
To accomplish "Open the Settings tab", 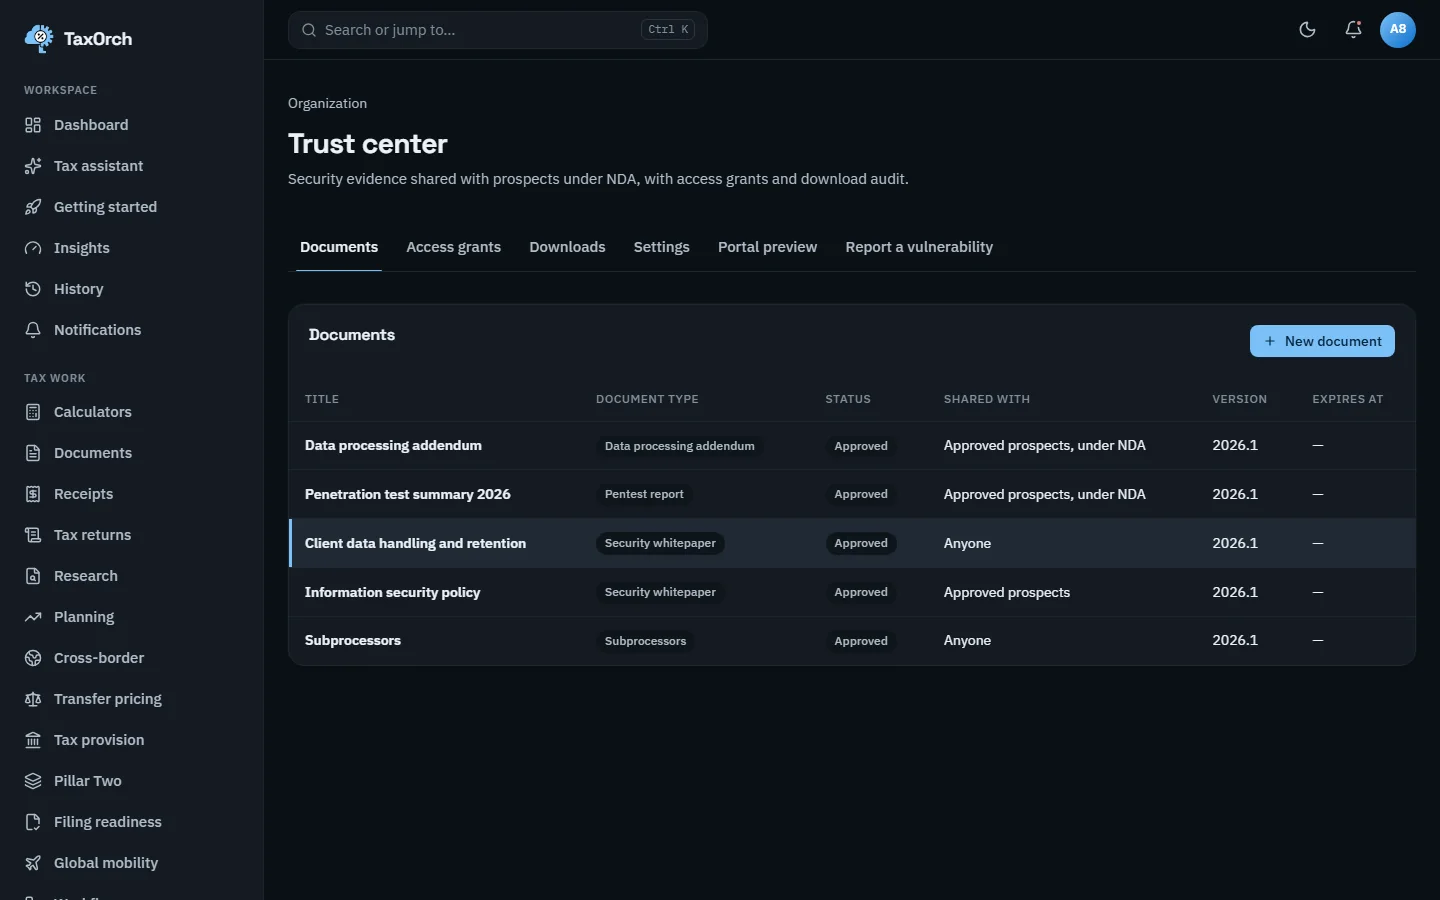I will pyautogui.click(x=661, y=247).
